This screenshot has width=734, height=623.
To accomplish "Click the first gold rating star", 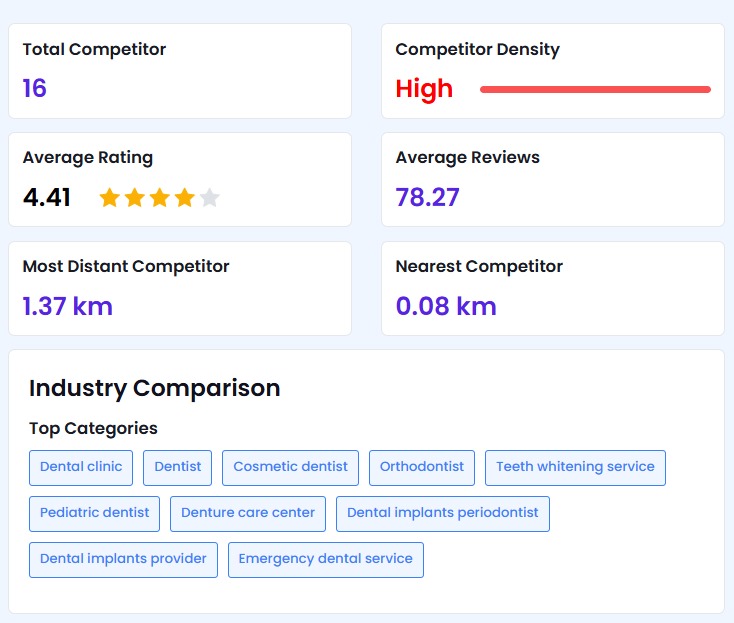I will tap(109, 198).
